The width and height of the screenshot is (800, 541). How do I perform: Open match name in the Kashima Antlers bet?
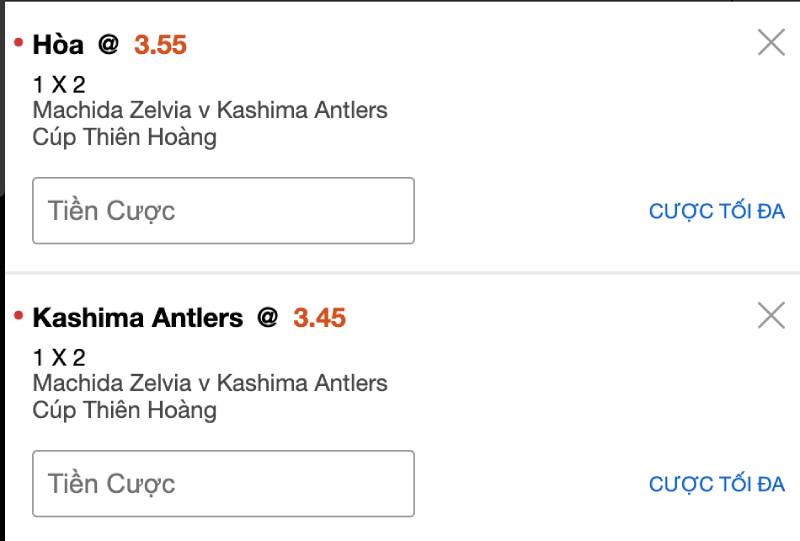(x=210, y=382)
